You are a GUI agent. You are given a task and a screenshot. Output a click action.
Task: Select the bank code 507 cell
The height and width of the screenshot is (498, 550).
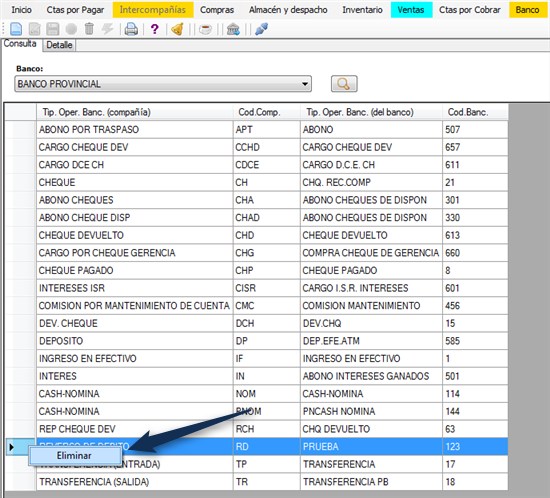[x=475, y=130]
